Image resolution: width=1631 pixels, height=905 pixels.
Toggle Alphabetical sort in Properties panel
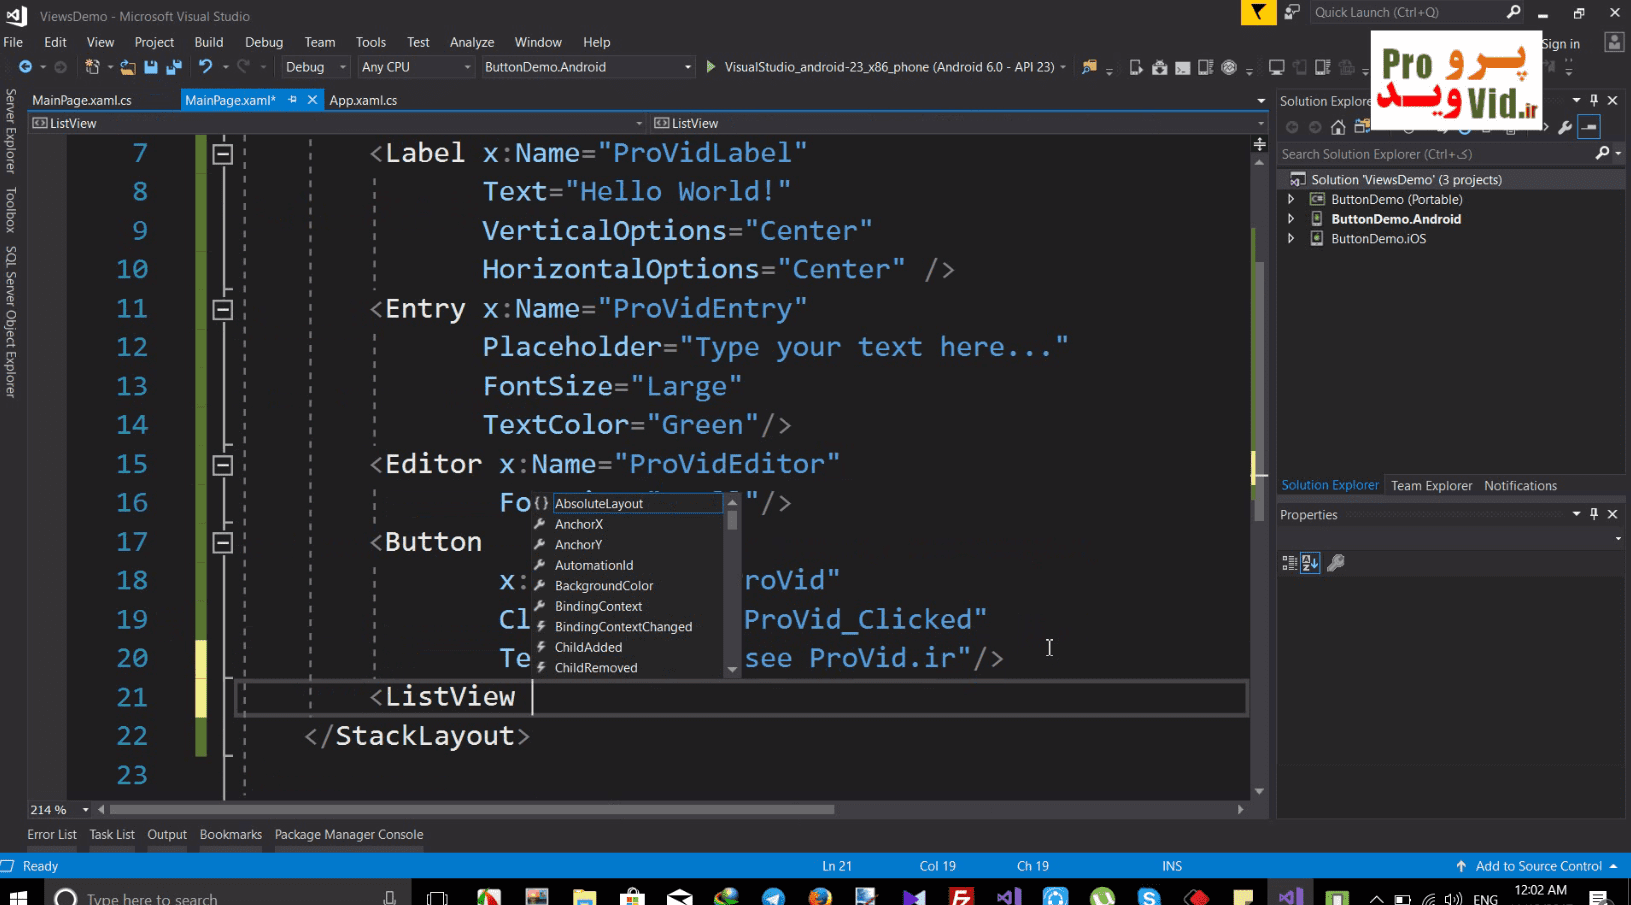(1310, 563)
